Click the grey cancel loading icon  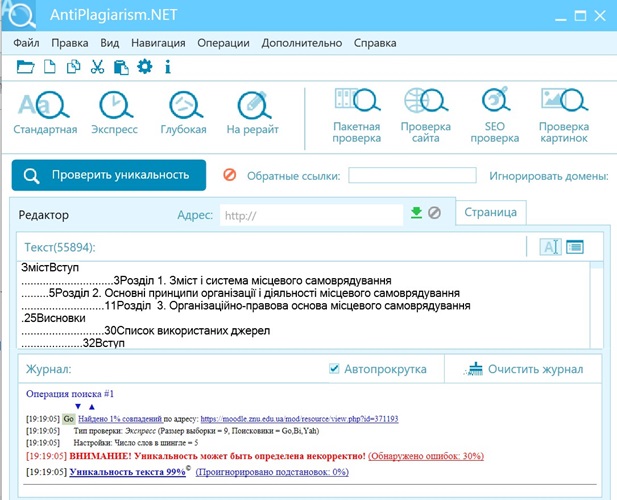(x=434, y=213)
